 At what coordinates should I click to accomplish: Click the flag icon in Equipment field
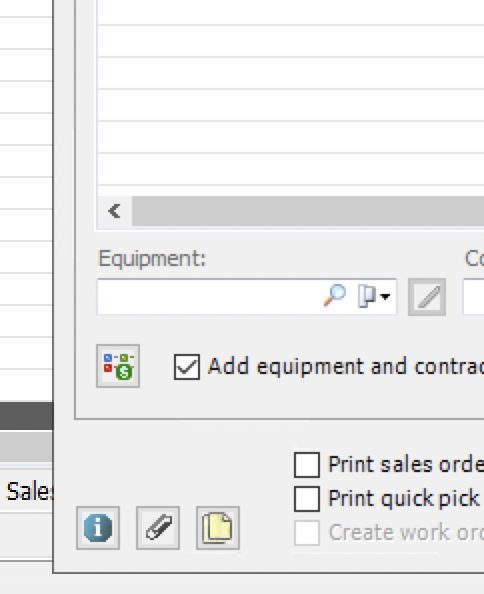(367, 296)
